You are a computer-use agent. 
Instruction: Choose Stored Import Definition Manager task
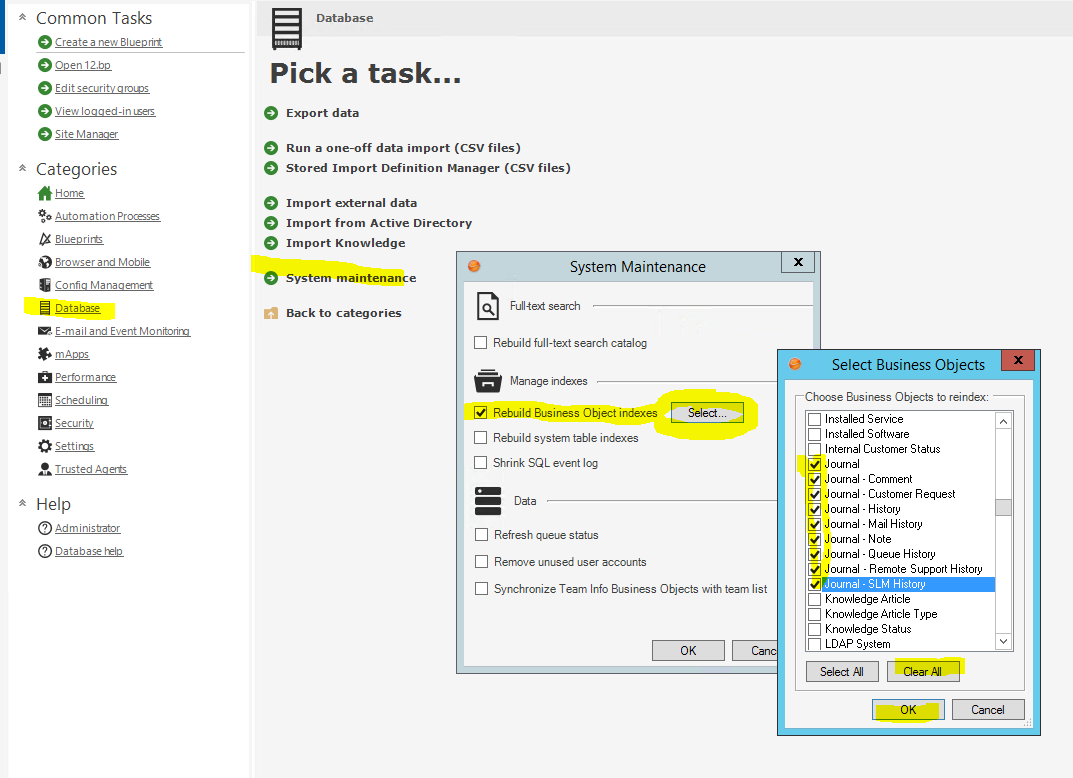[427, 168]
